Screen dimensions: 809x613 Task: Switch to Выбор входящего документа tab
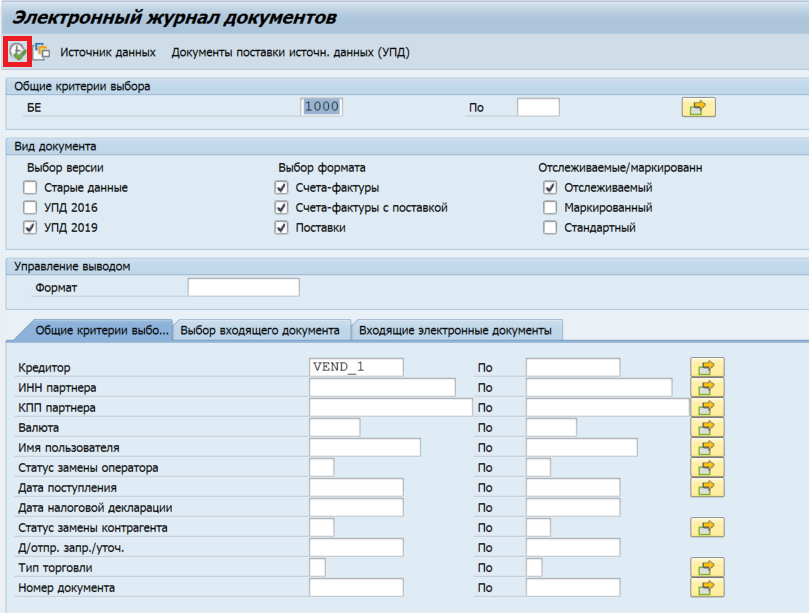coord(261,330)
